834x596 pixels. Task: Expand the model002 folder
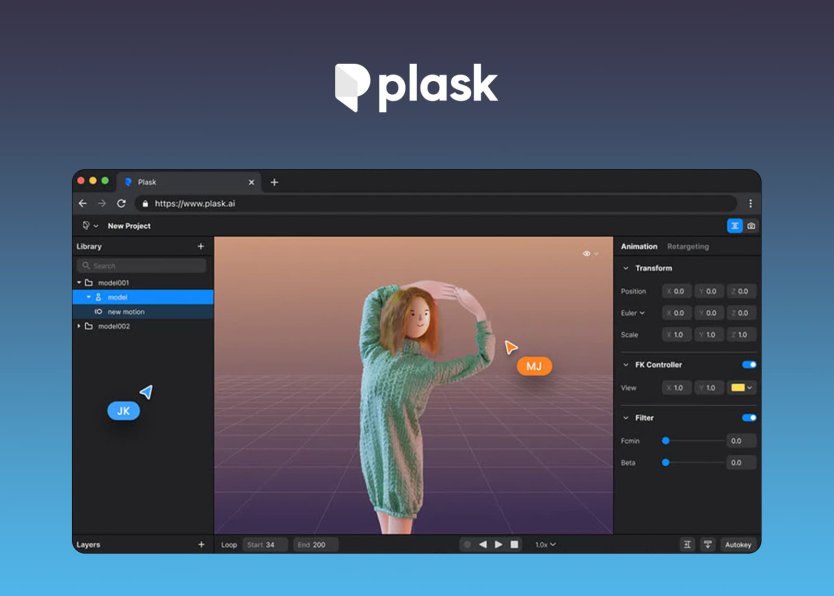pos(80,326)
